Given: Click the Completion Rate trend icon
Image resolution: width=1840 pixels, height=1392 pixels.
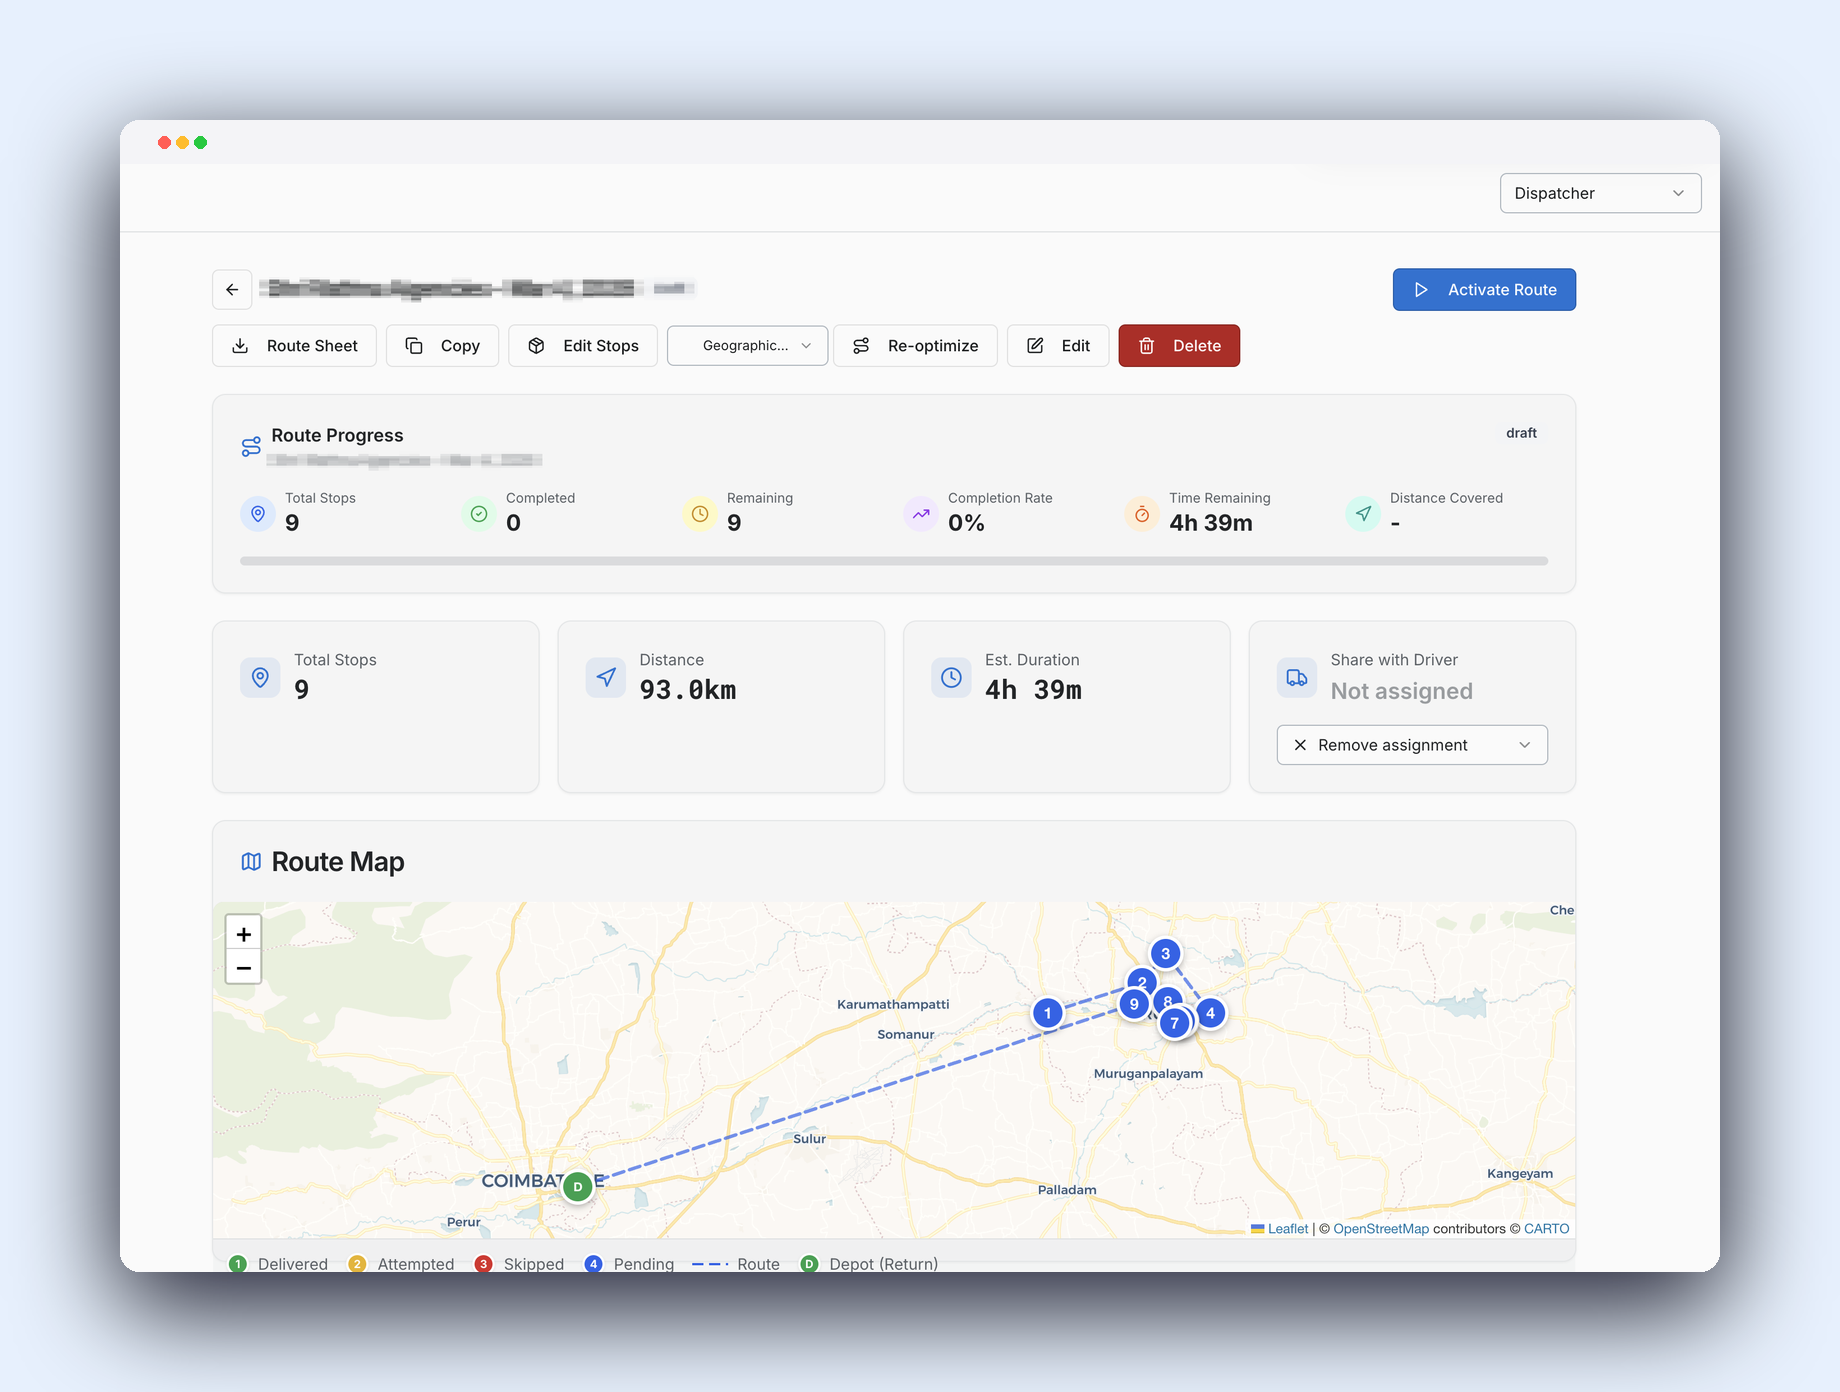Looking at the screenshot, I should (921, 514).
